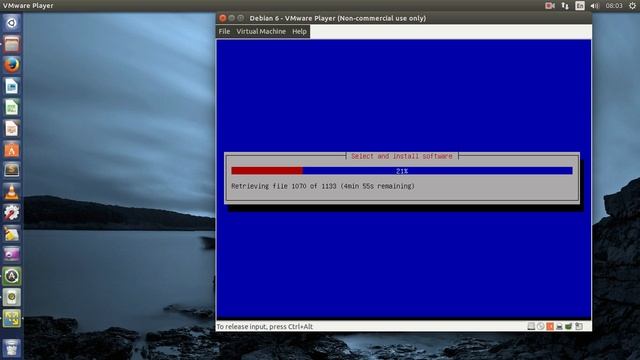Open System Settings wrench-and-gear icon
Image resolution: width=640 pixels, height=360 pixels.
tap(11, 213)
